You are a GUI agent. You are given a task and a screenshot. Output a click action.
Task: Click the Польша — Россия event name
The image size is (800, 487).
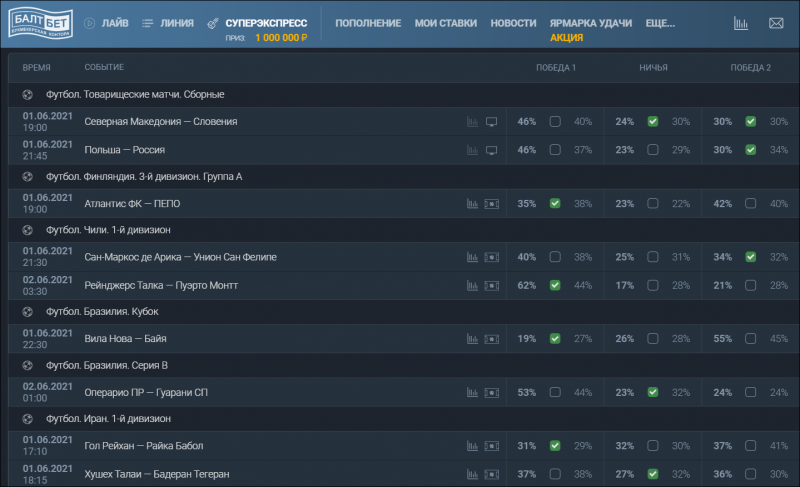coord(124,150)
